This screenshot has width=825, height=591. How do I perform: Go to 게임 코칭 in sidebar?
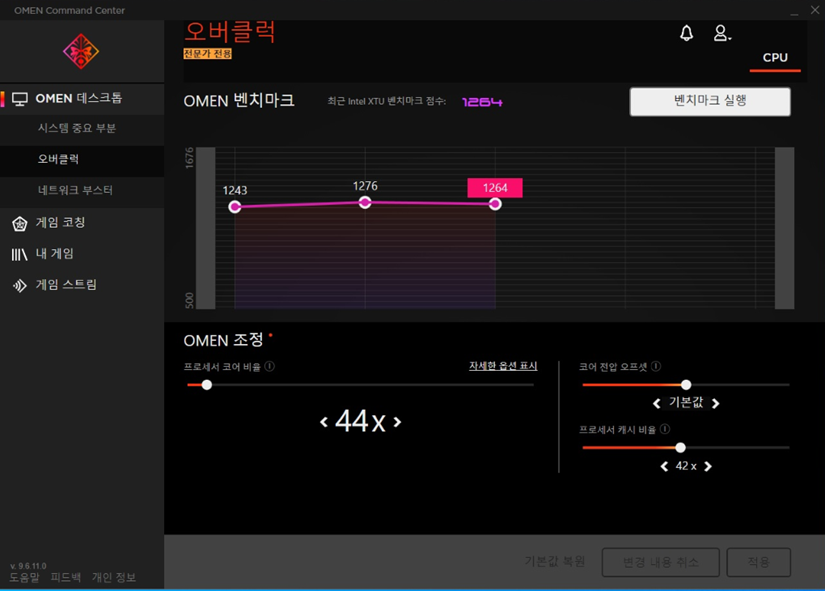click(x=82, y=223)
